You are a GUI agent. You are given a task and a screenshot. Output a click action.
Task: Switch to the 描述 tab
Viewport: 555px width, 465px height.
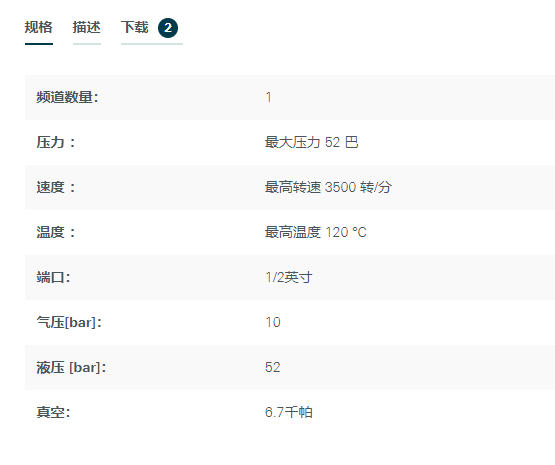[x=87, y=27]
